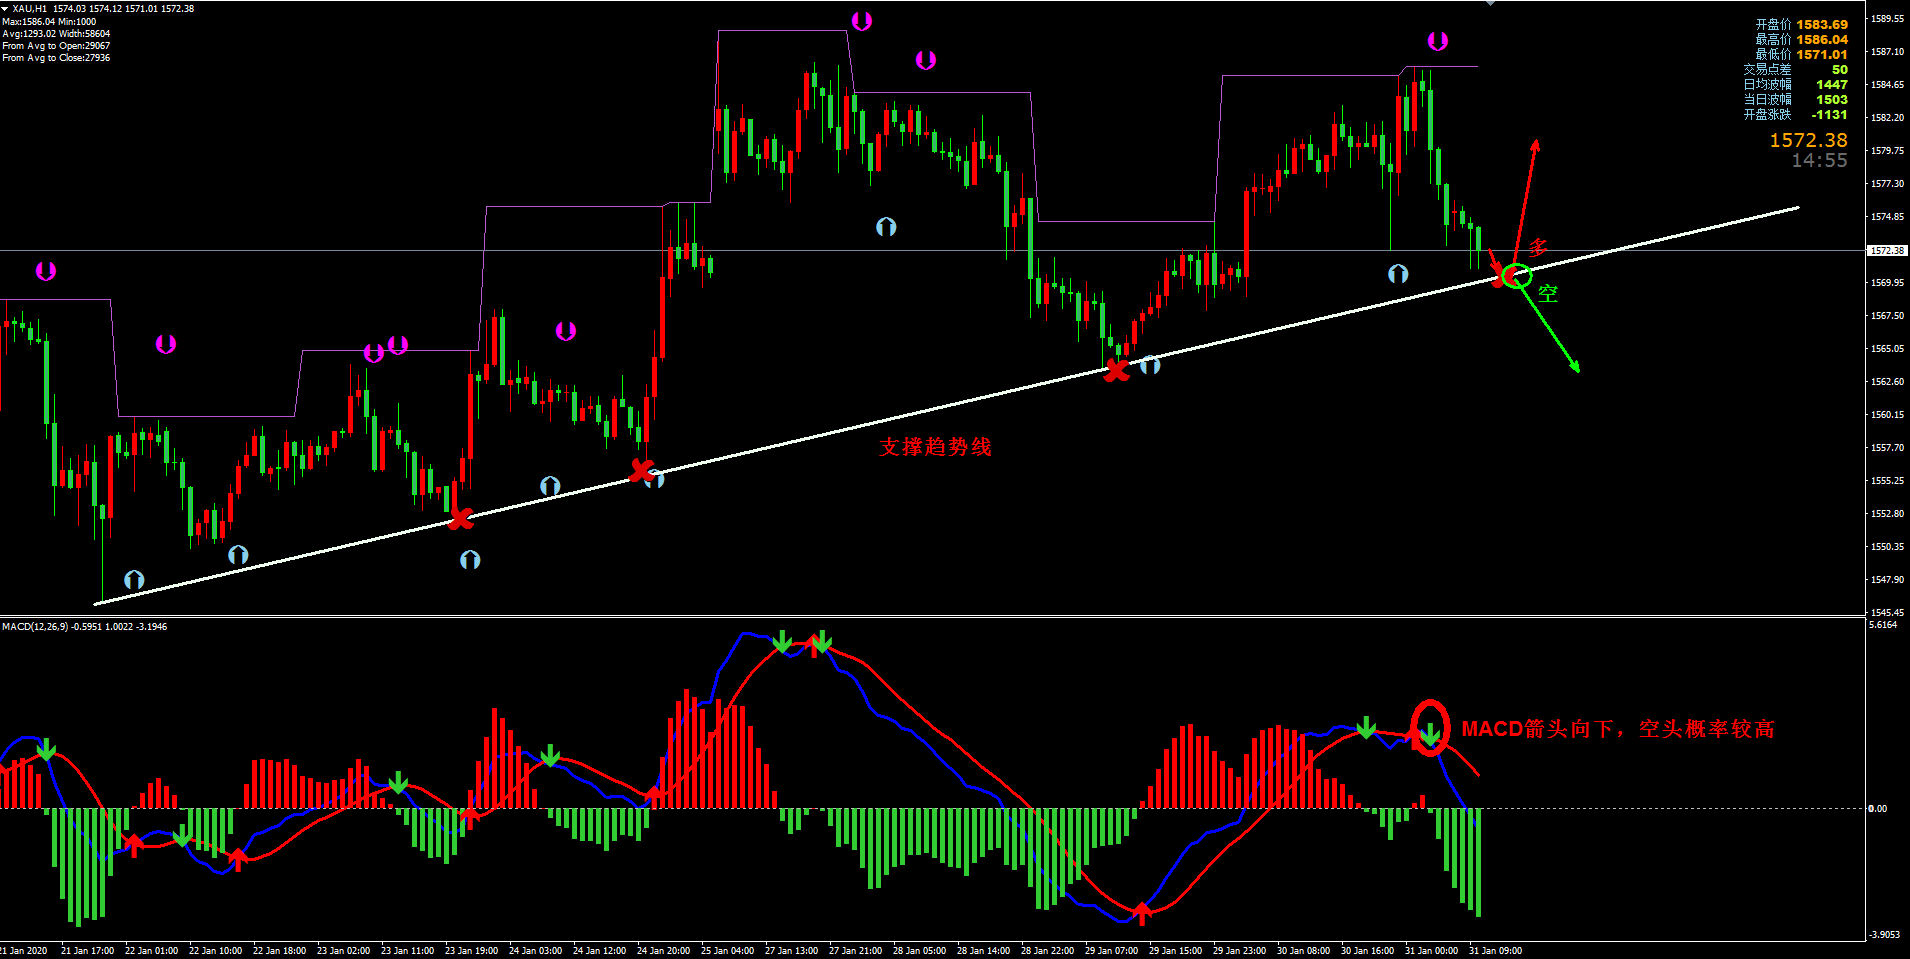The width and height of the screenshot is (1910, 959).
Task: Click the '22 Jan 10:00' time axis label
Action: [x=215, y=951]
